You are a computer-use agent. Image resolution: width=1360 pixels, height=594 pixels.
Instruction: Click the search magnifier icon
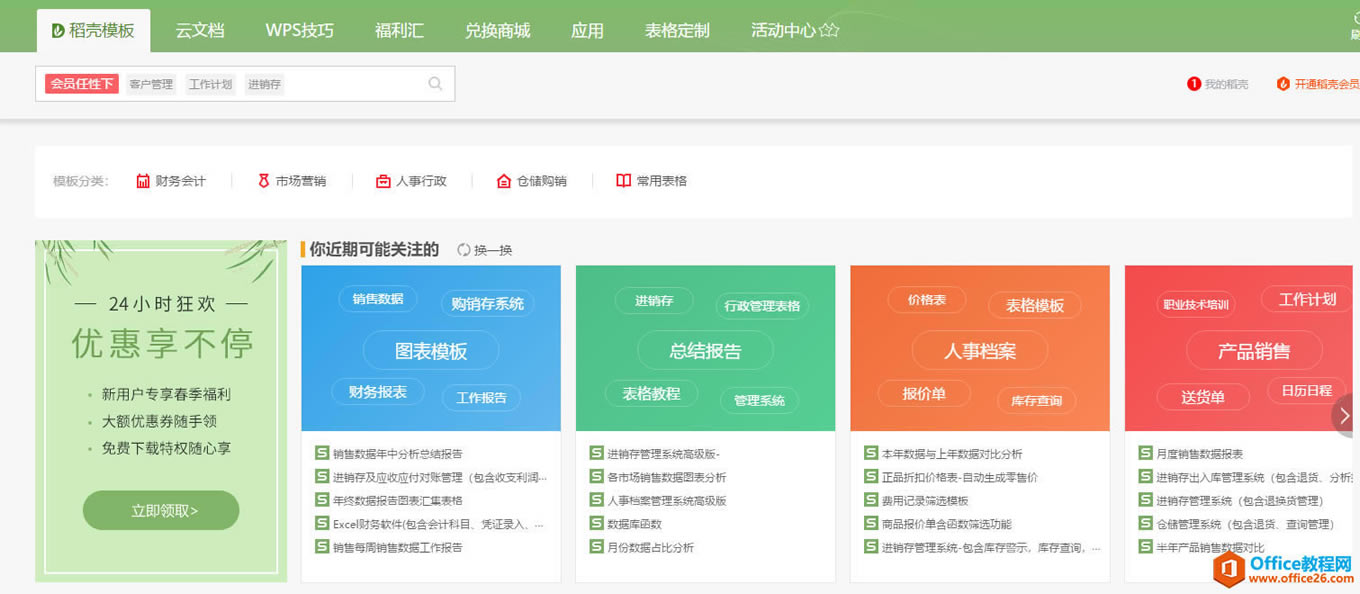pyautogui.click(x=435, y=84)
